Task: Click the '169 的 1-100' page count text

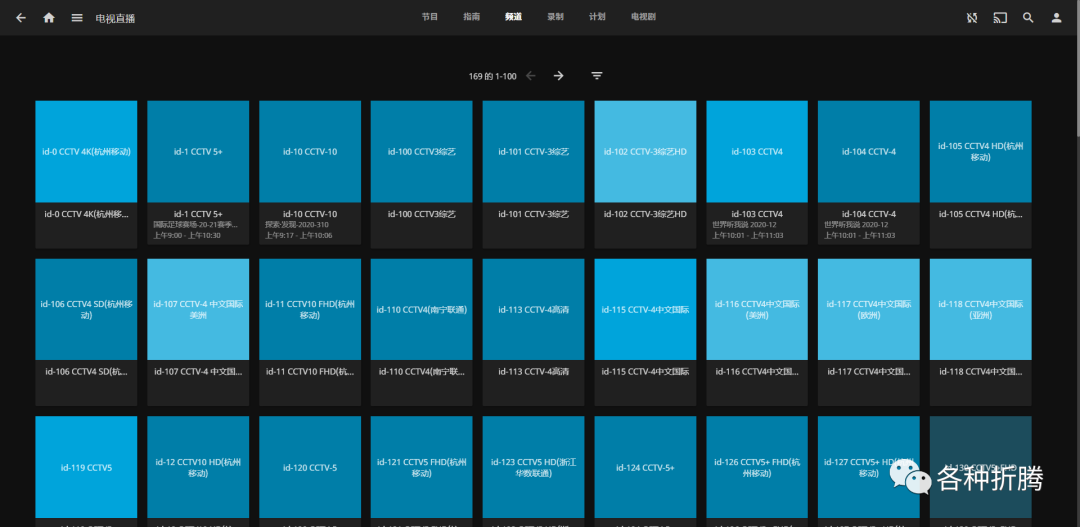Action: click(x=492, y=76)
